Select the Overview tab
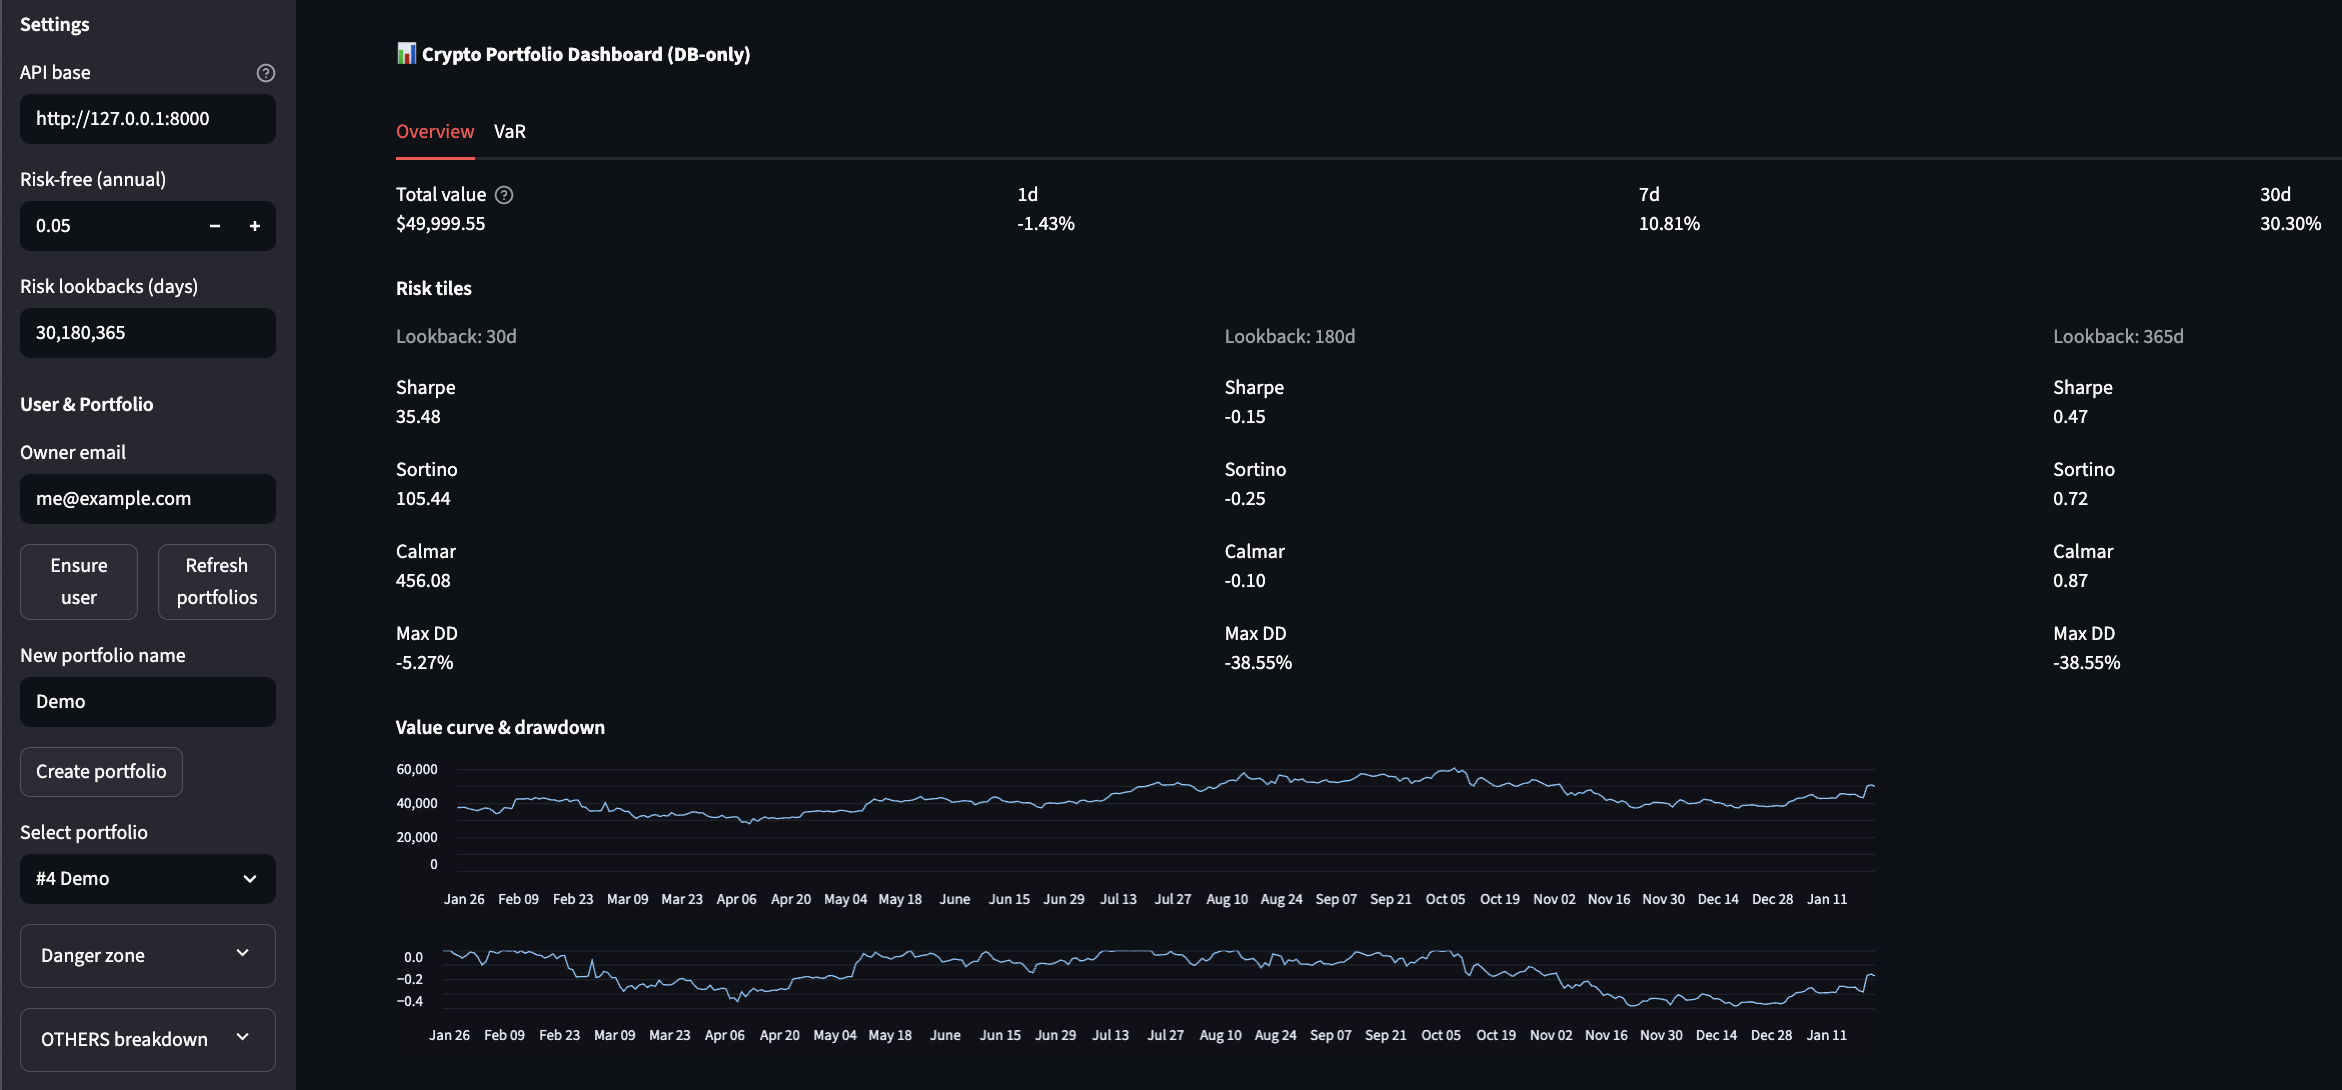Viewport: 2342px width, 1090px height. coord(434,132)
